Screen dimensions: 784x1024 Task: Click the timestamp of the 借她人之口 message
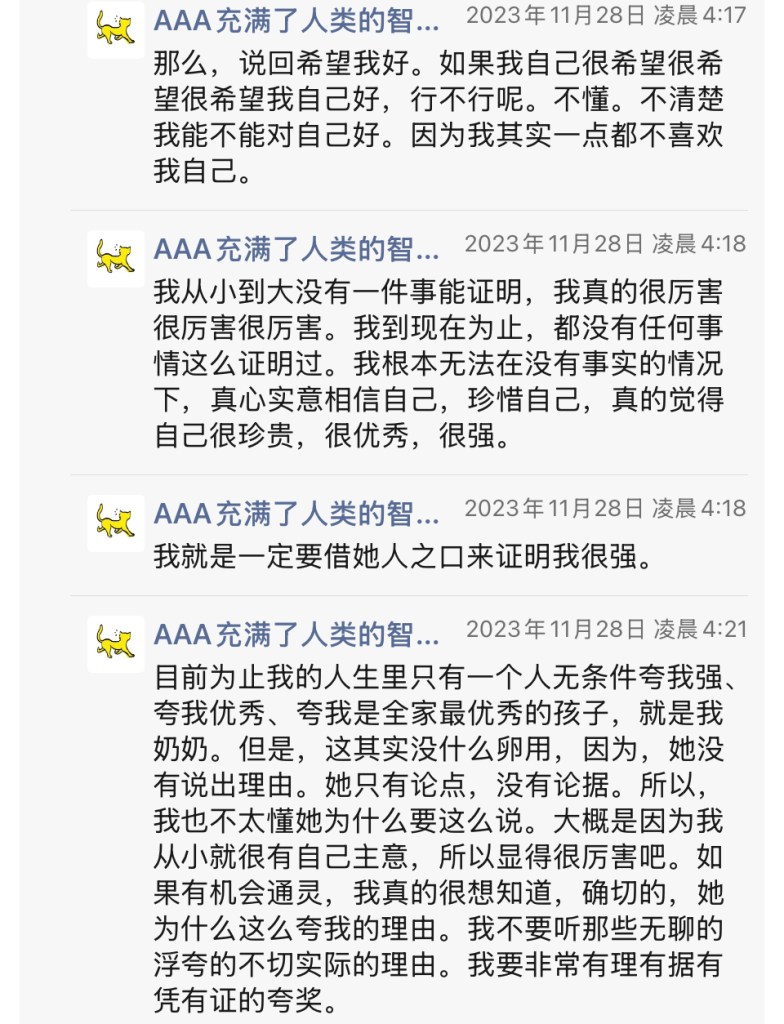(606, 508)
